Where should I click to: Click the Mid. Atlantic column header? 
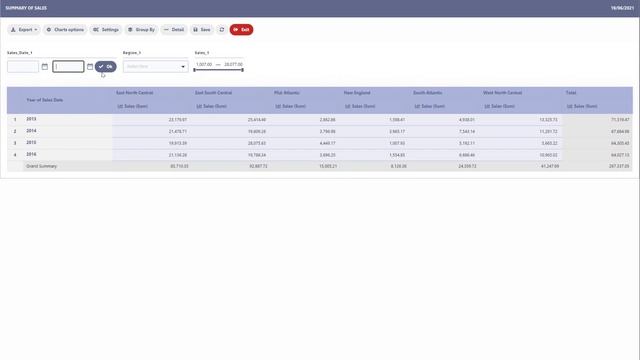click(x=287, y=93)
